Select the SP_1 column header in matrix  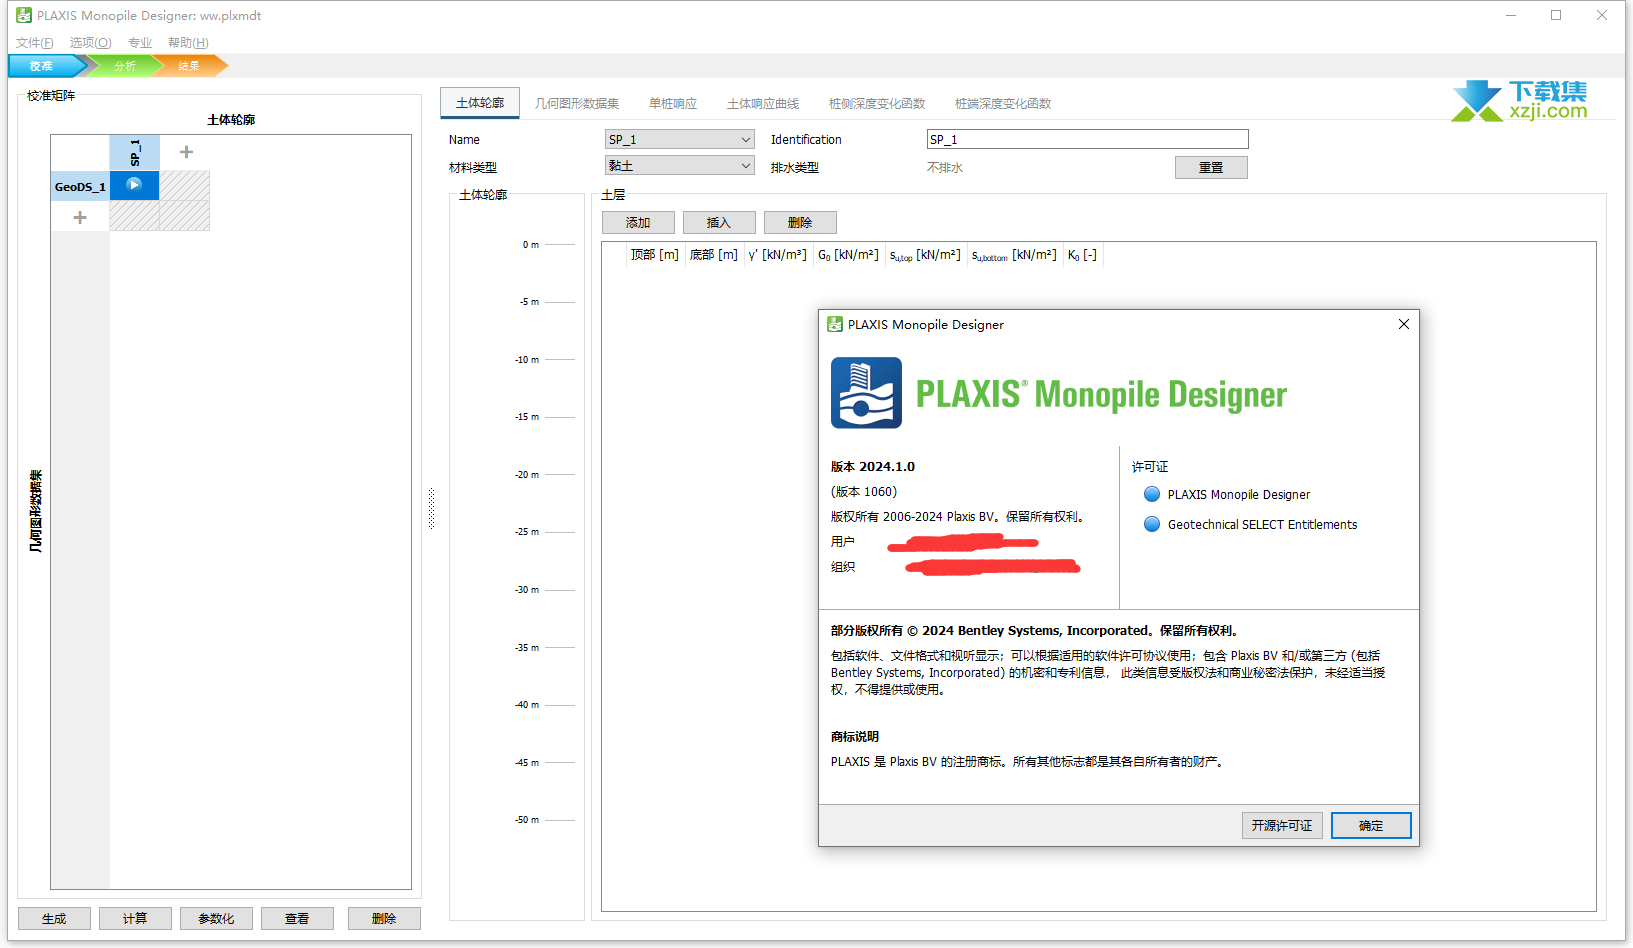[135, 153]
